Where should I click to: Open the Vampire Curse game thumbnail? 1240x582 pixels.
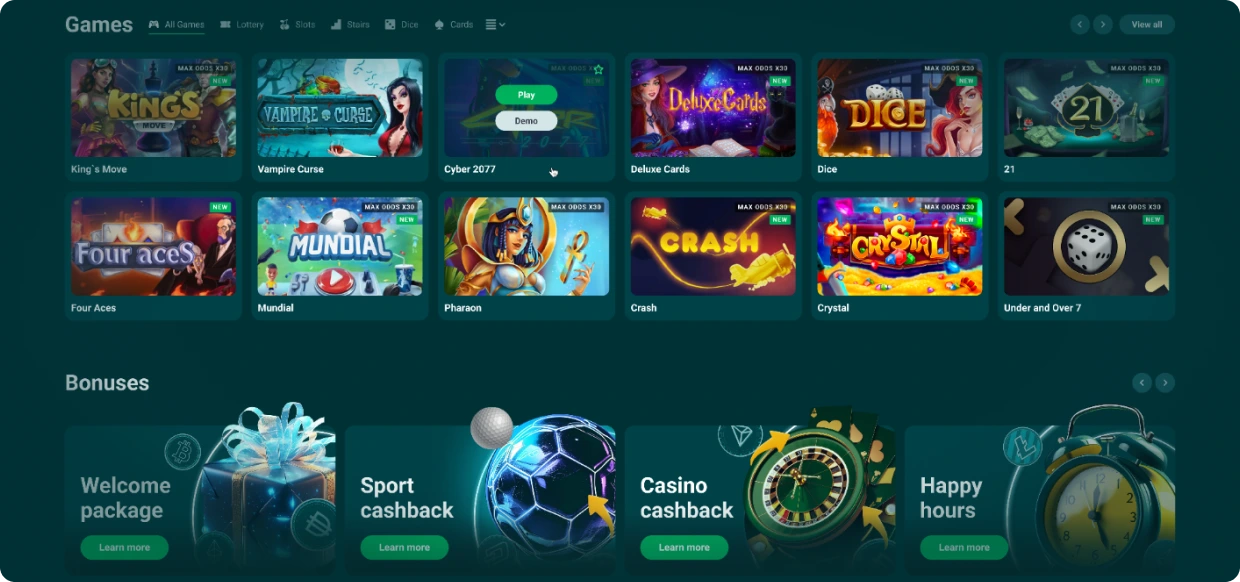[340, 108]
